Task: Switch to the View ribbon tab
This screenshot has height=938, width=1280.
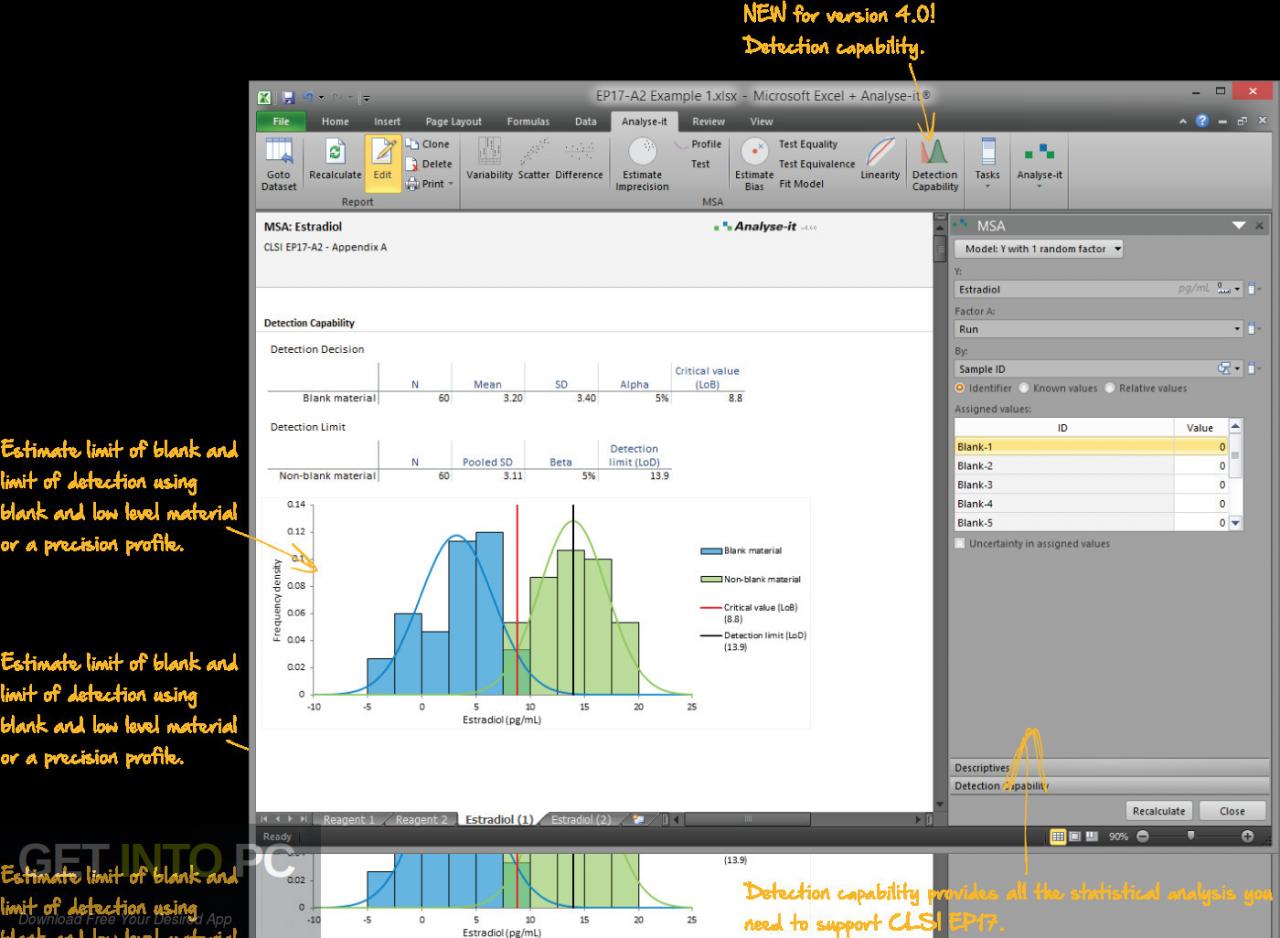Action: click(x=761, y=121)
